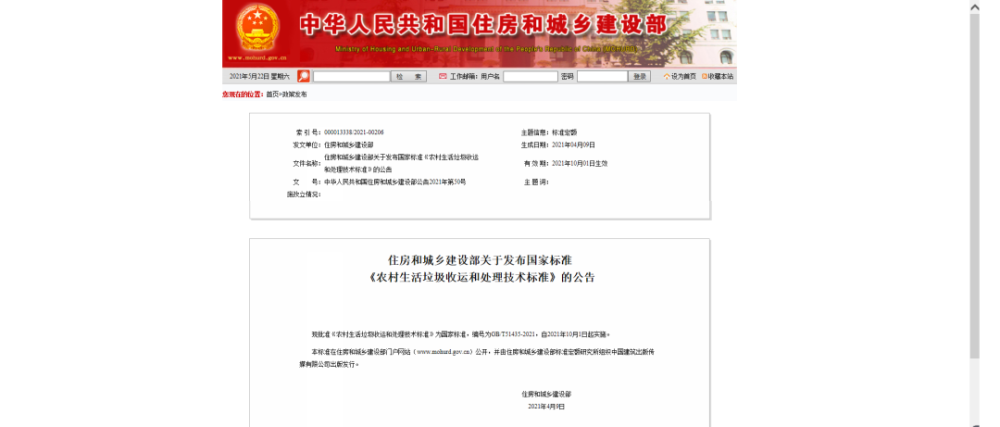Click the 工作邮箱 label
This screenshot has height=427, width=1000.
point(464,76)
